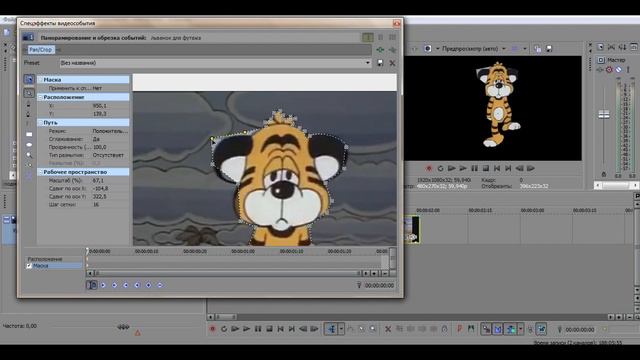Select the normal edit tool in bottom toolbar
Image resolution: width=640 pixels, height=360 pixels.
(331, 329)
